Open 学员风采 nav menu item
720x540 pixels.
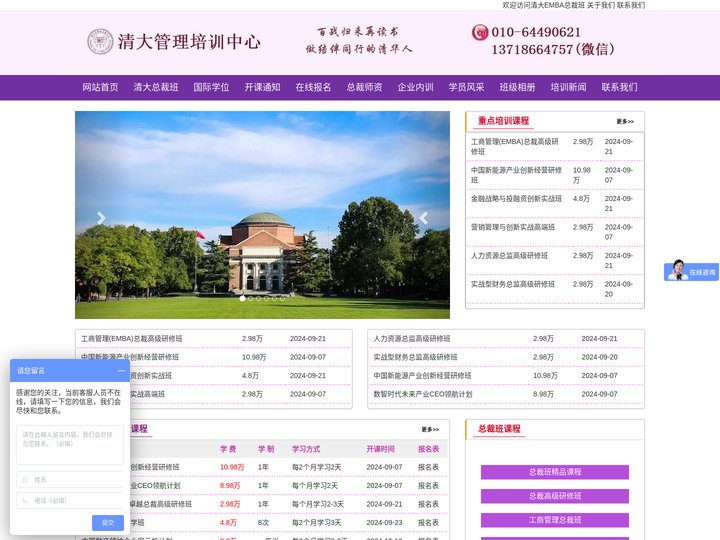click(466, 87)
